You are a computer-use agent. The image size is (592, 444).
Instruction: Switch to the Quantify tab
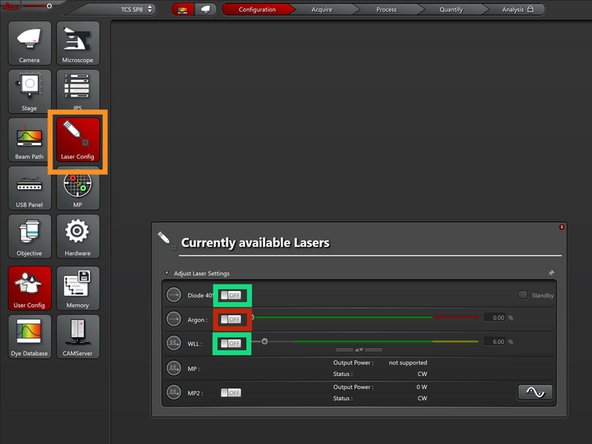451,9
